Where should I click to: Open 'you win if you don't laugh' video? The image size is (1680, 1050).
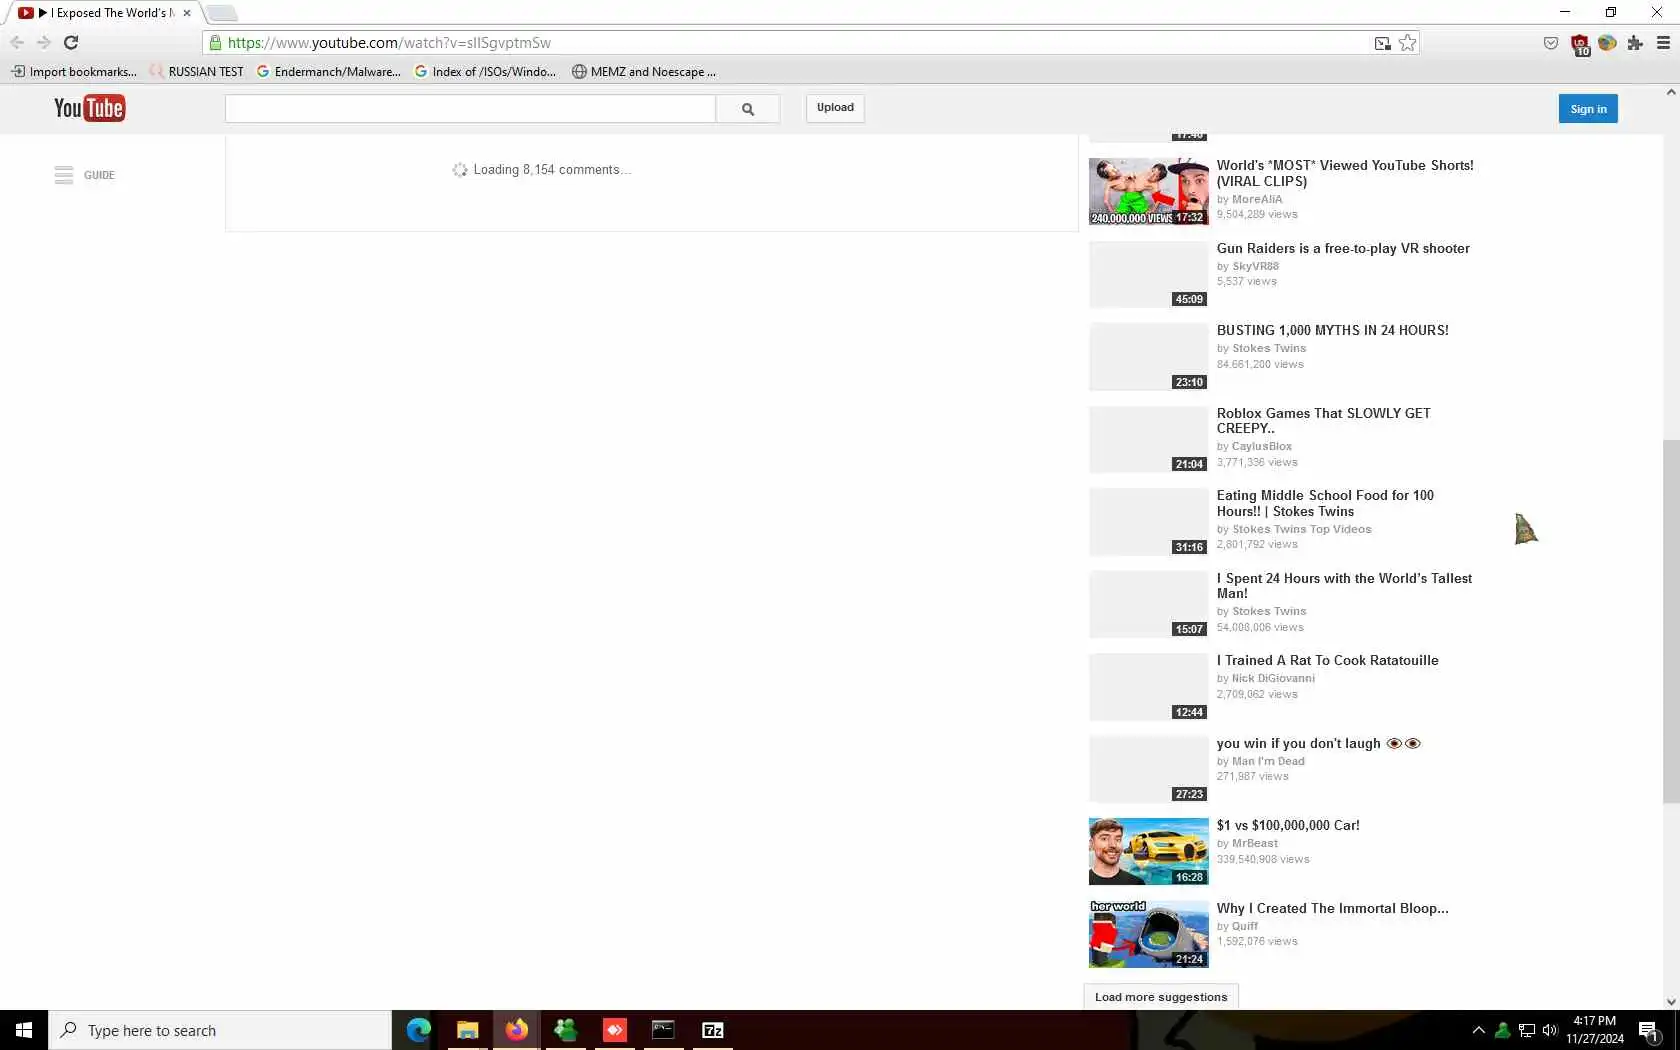pyautogui.click(x=1318, y=744)
